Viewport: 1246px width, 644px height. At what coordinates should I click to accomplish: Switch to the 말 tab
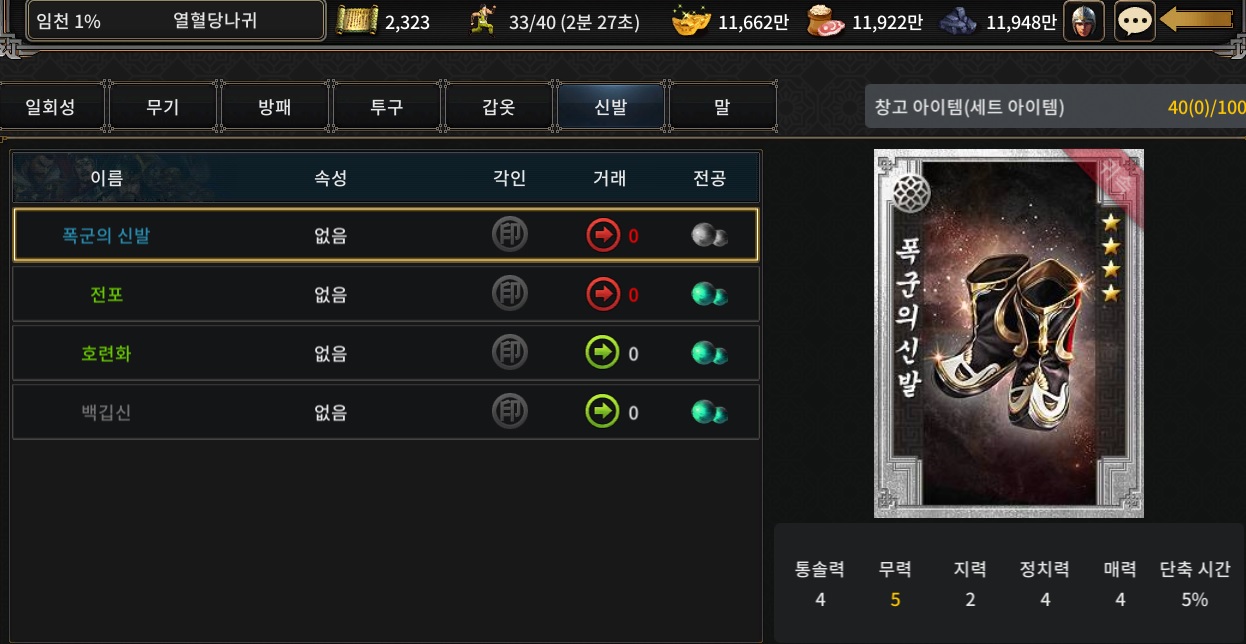point(722,107)
